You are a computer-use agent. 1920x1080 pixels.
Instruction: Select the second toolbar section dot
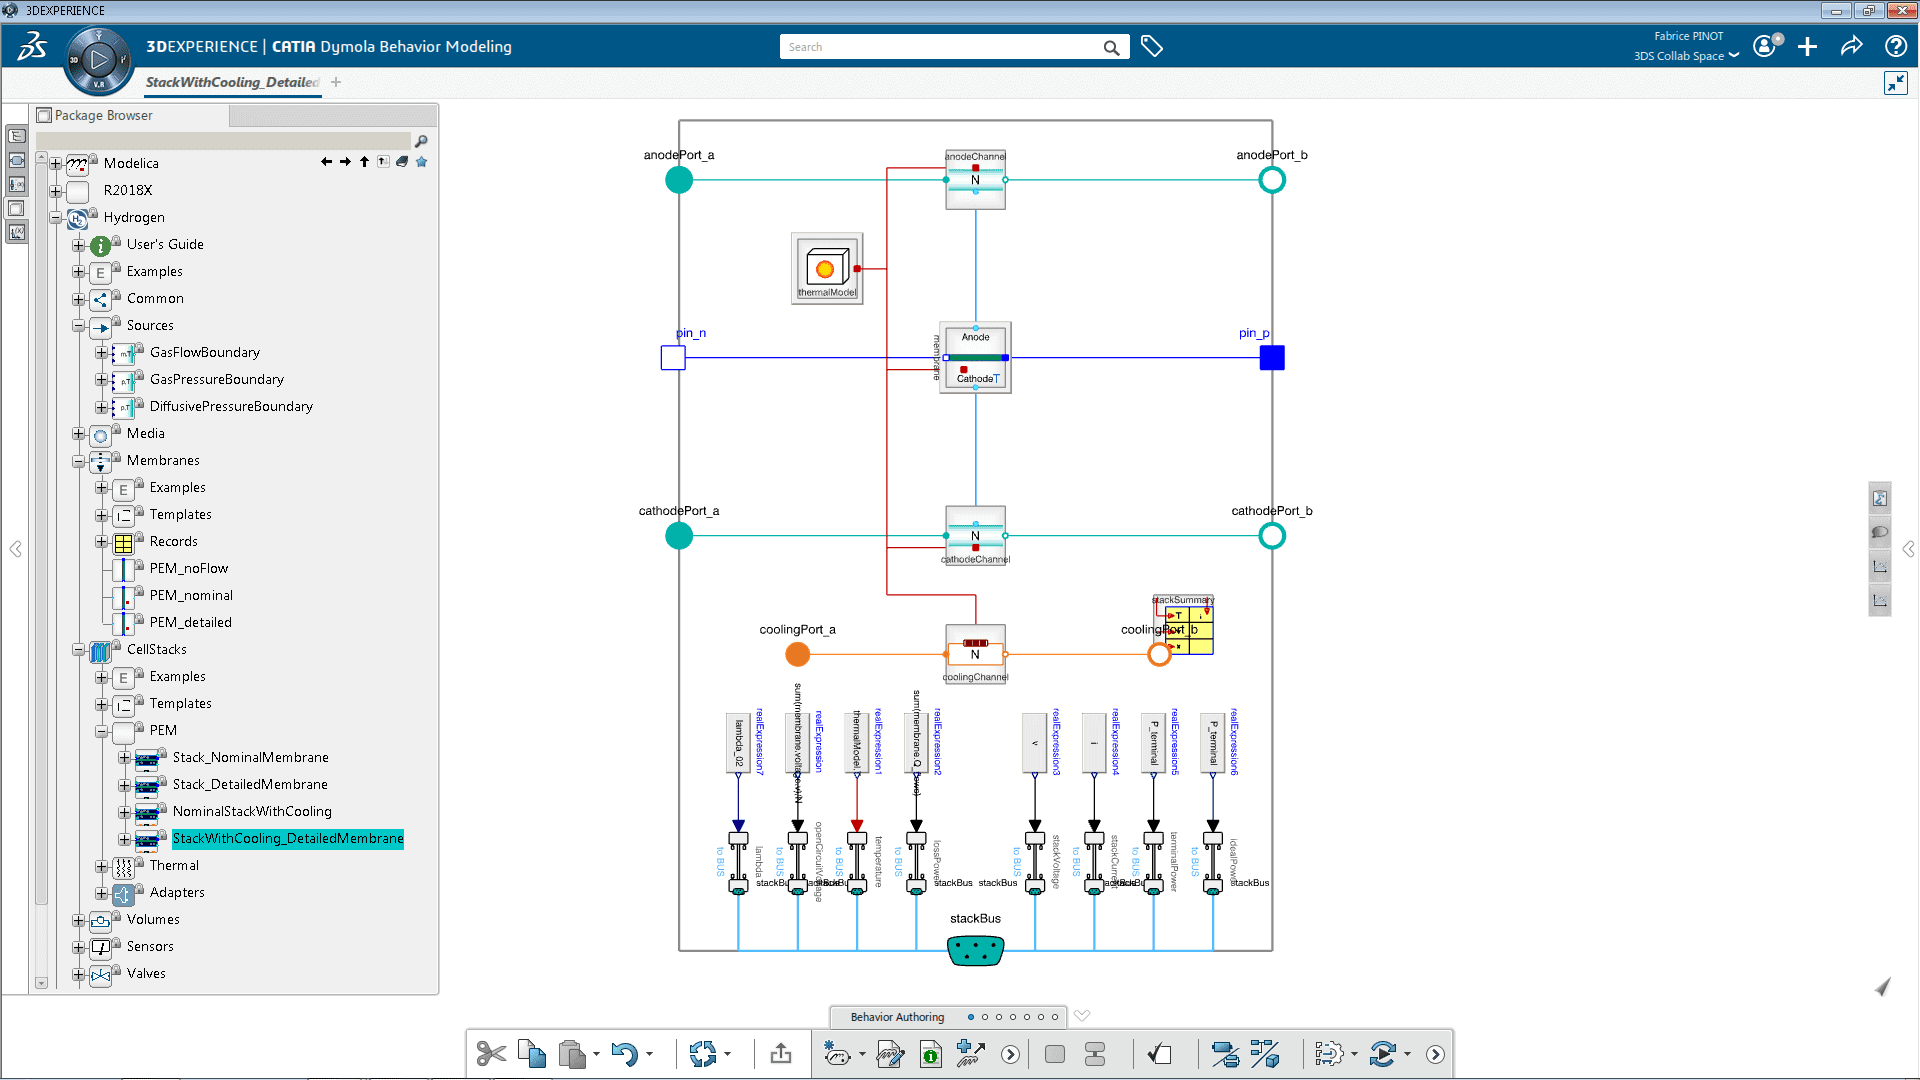pos(985,1017)
